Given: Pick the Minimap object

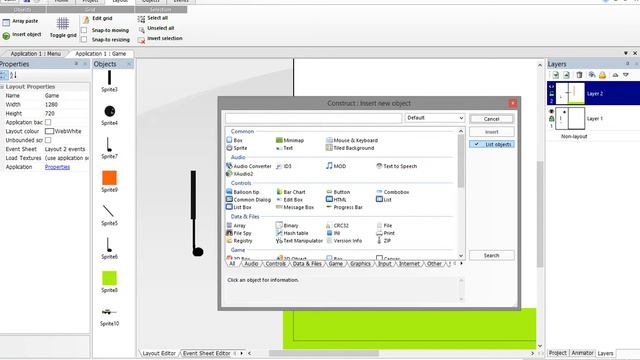Looking at the screenshot, I should point(290,140).
